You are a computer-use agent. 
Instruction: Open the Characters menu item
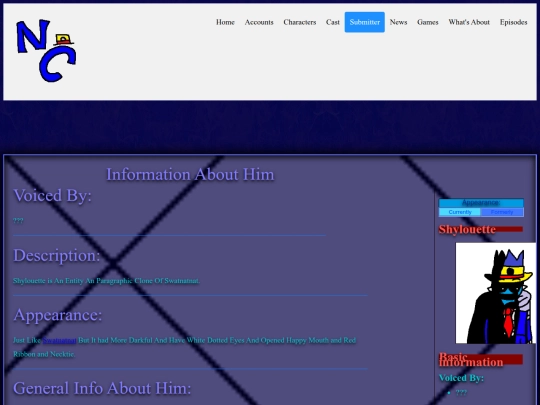(300, 22)
